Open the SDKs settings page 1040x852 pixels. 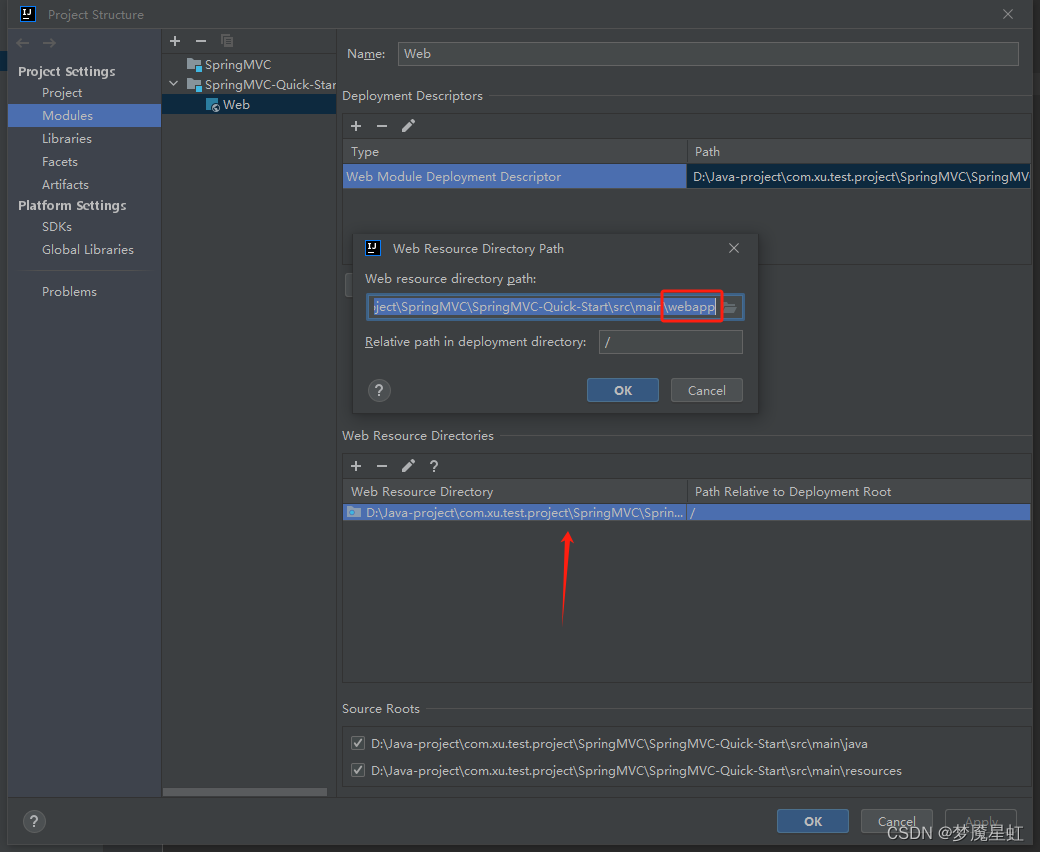(x=57, y=227)
